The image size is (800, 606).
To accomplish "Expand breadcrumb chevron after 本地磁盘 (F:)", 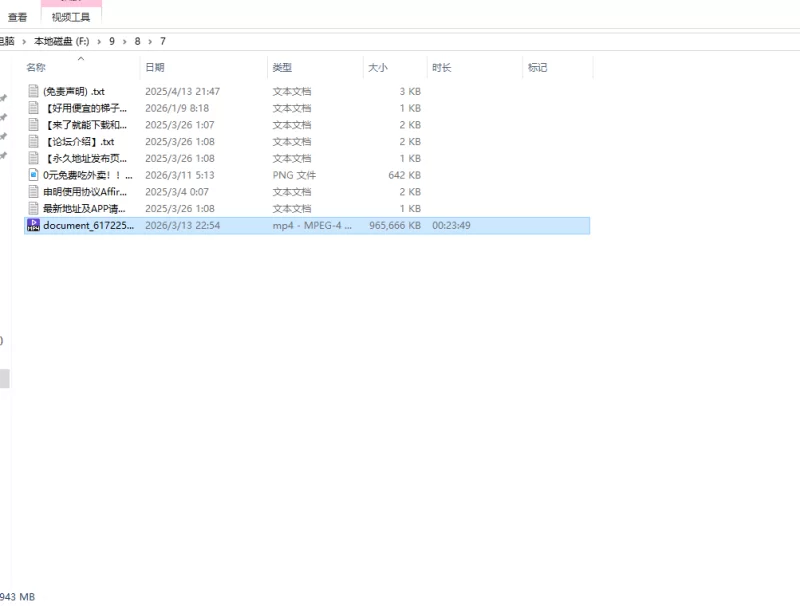I will tap(99, 41).
